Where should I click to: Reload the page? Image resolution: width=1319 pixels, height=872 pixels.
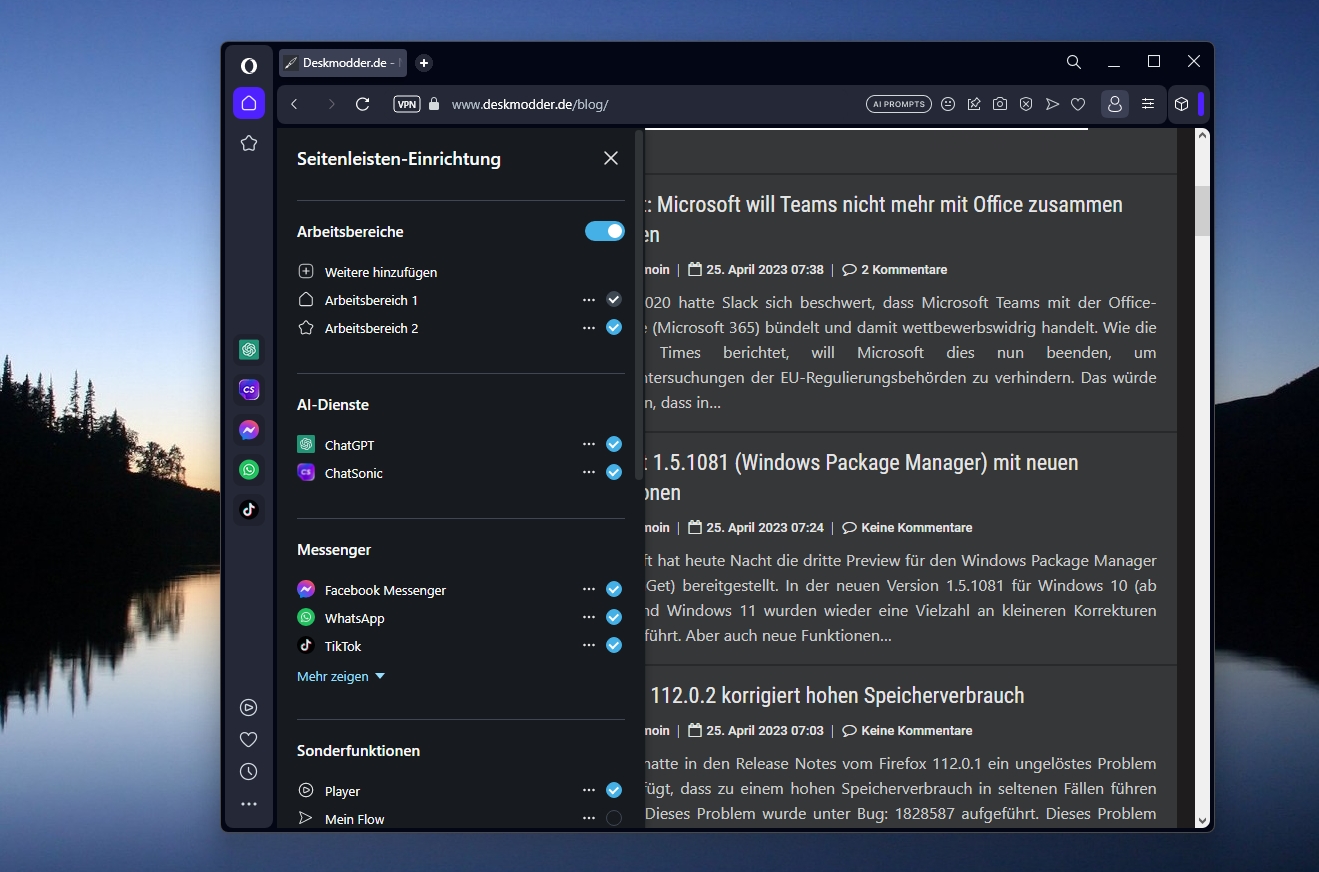coord(363,104)
